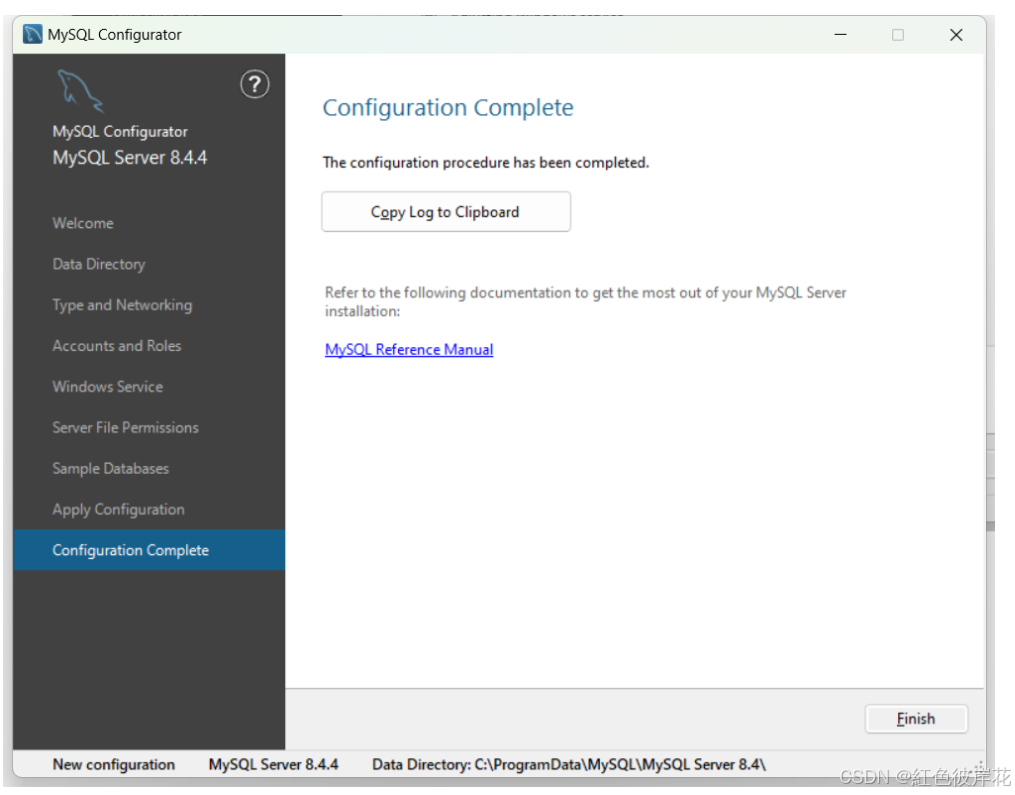Select the Accounts and Roles step
The image size is (1015, 795).
117,346
